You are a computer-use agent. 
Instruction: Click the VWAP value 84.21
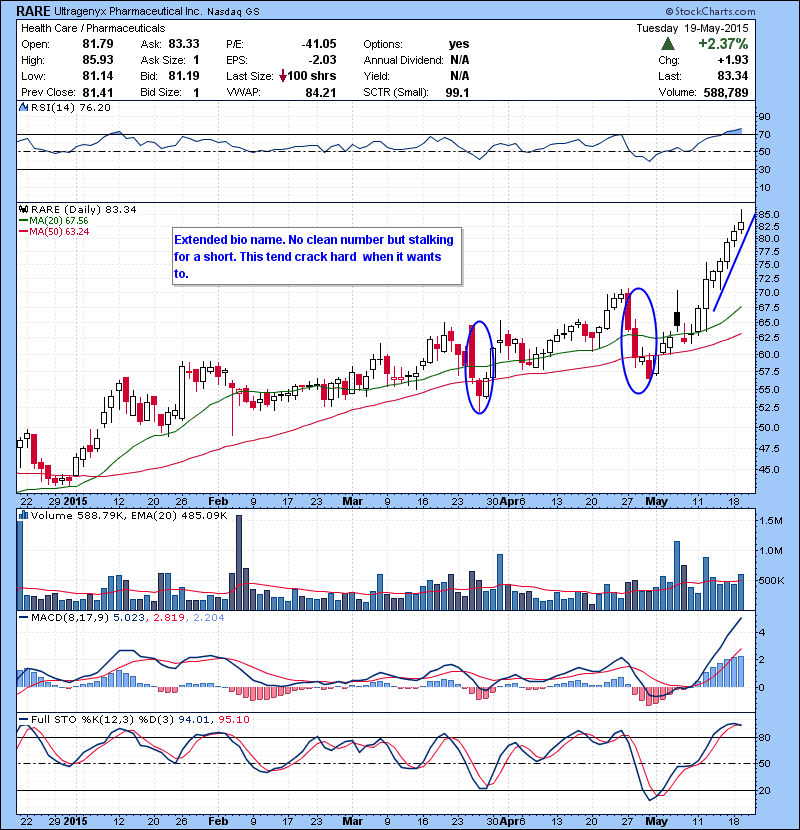click(x=321, y=93)
